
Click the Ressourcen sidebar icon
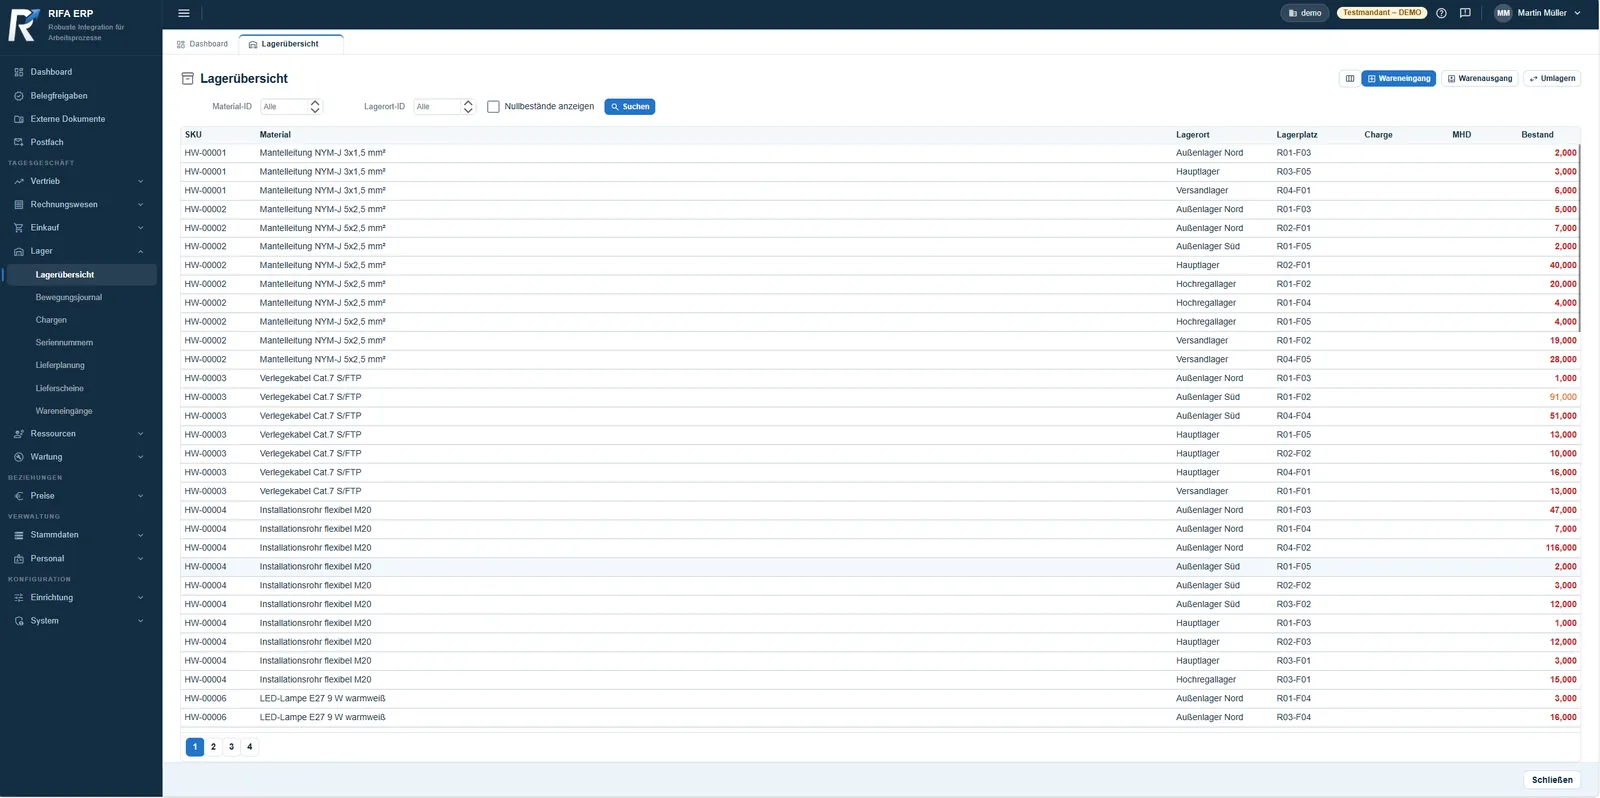click(x=18, y=434)
